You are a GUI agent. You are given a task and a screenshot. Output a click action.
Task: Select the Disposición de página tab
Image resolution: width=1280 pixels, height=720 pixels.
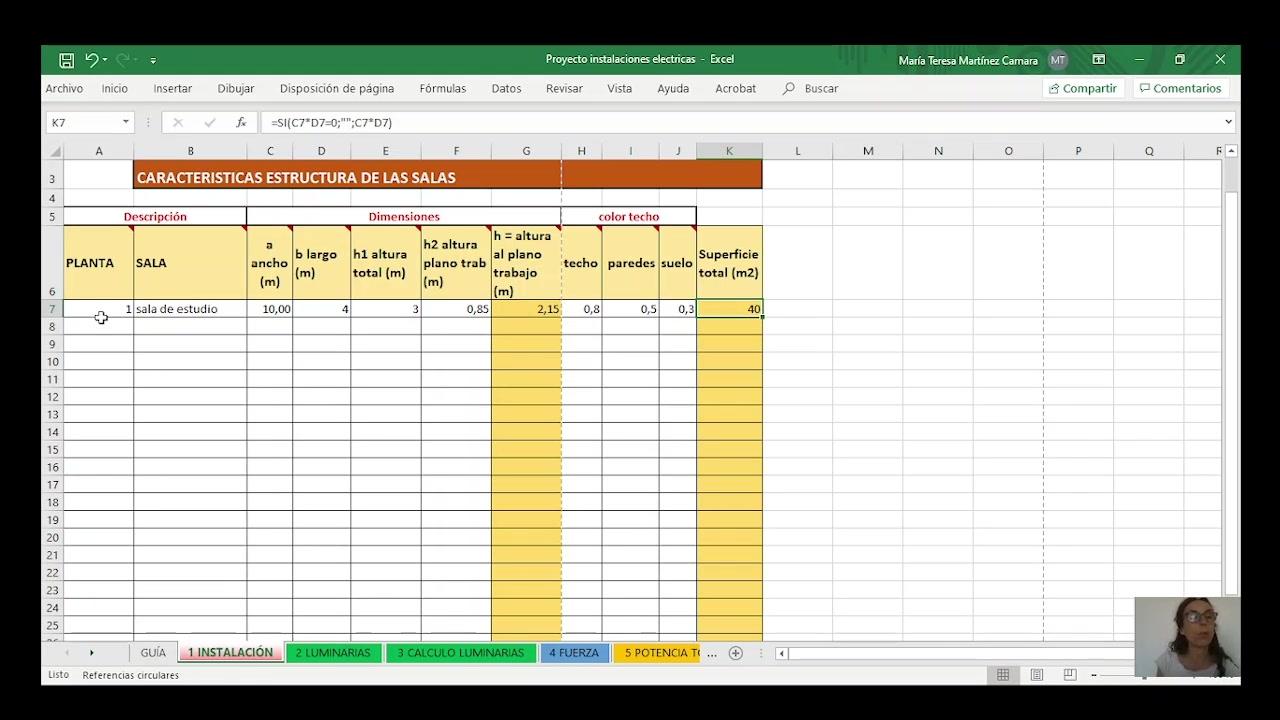point(337,88)
